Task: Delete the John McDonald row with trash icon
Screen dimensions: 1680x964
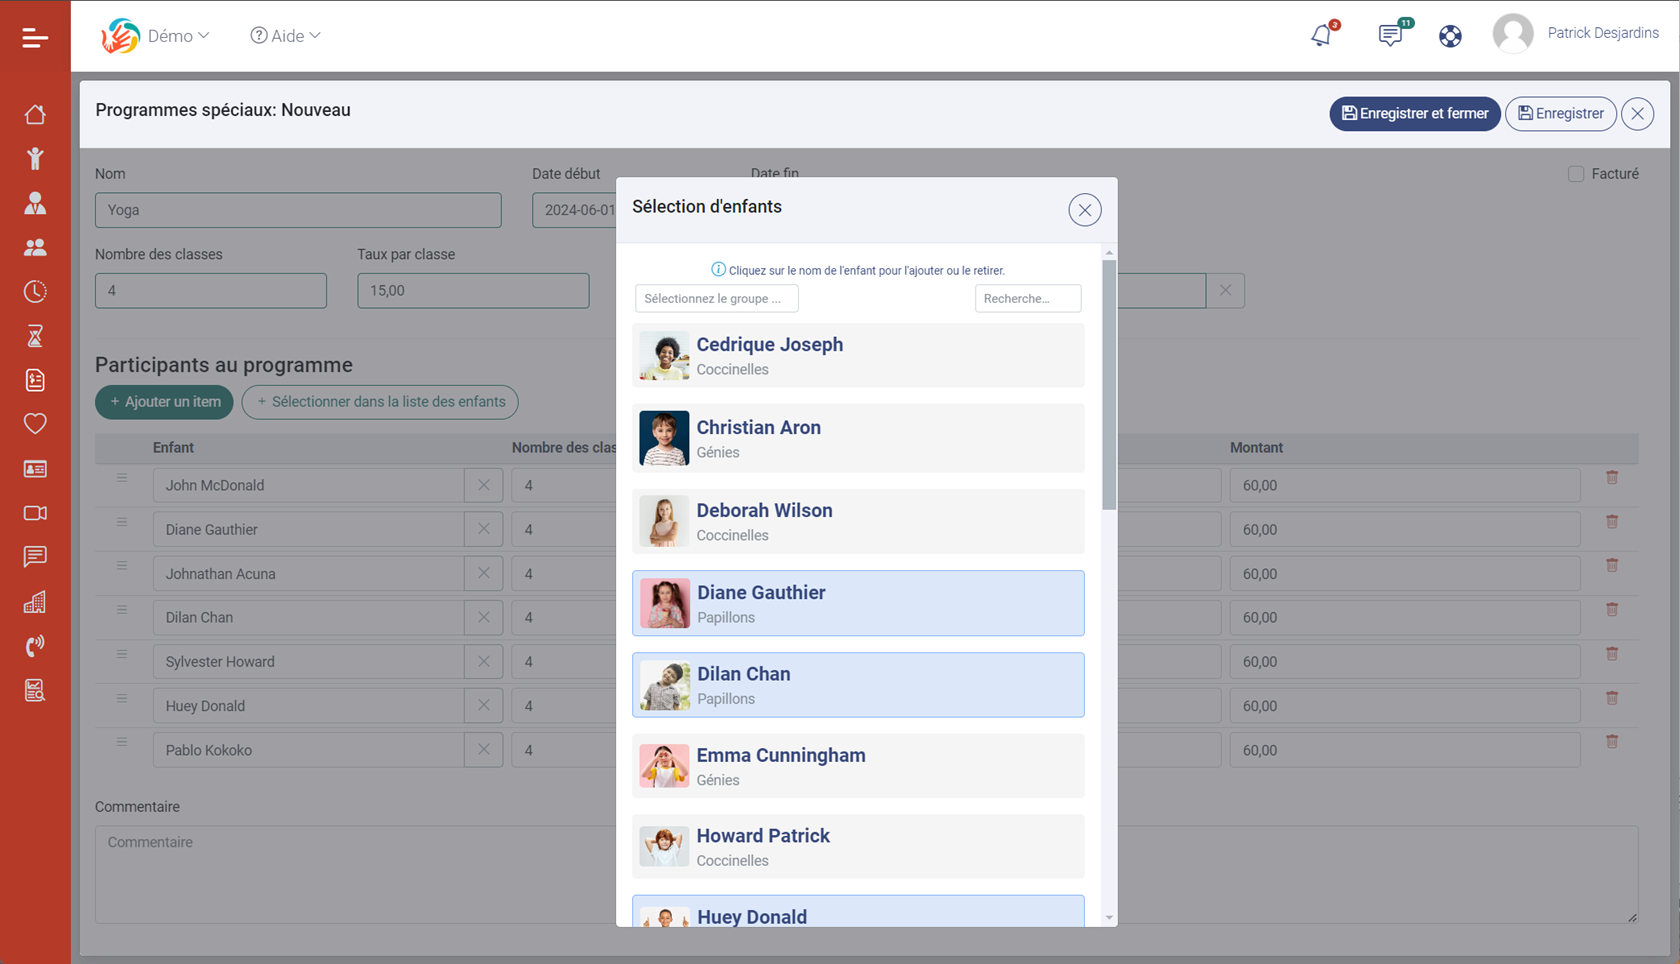Action: [1612, 478]
